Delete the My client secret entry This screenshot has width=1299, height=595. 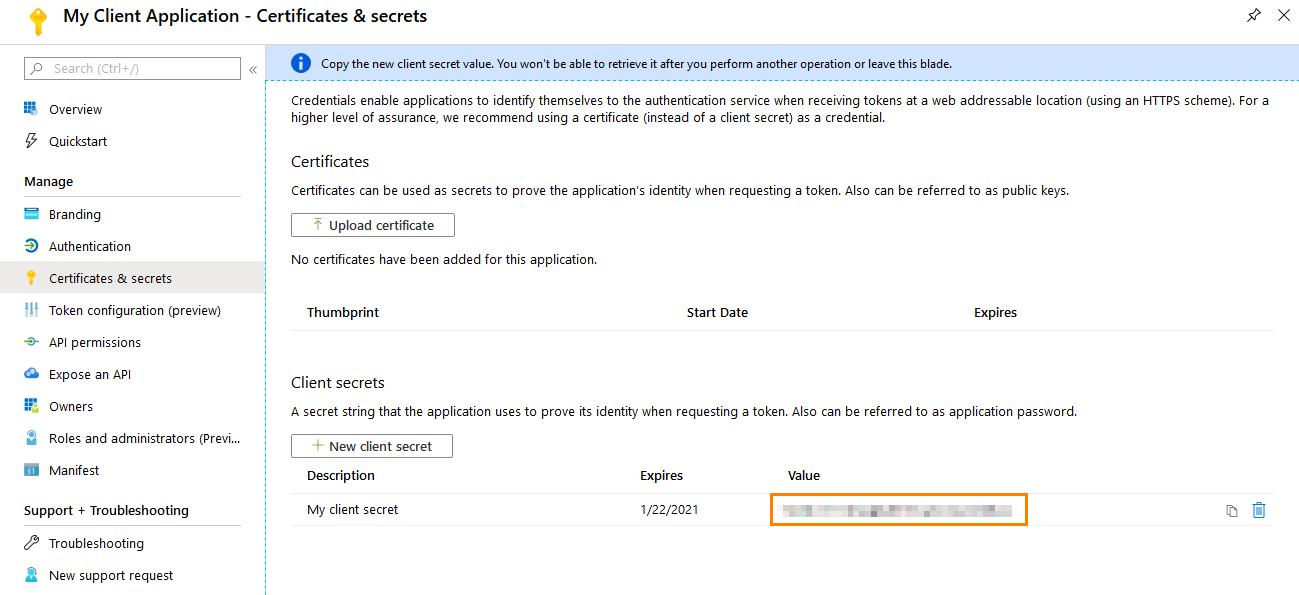(x=1259, y=509)
